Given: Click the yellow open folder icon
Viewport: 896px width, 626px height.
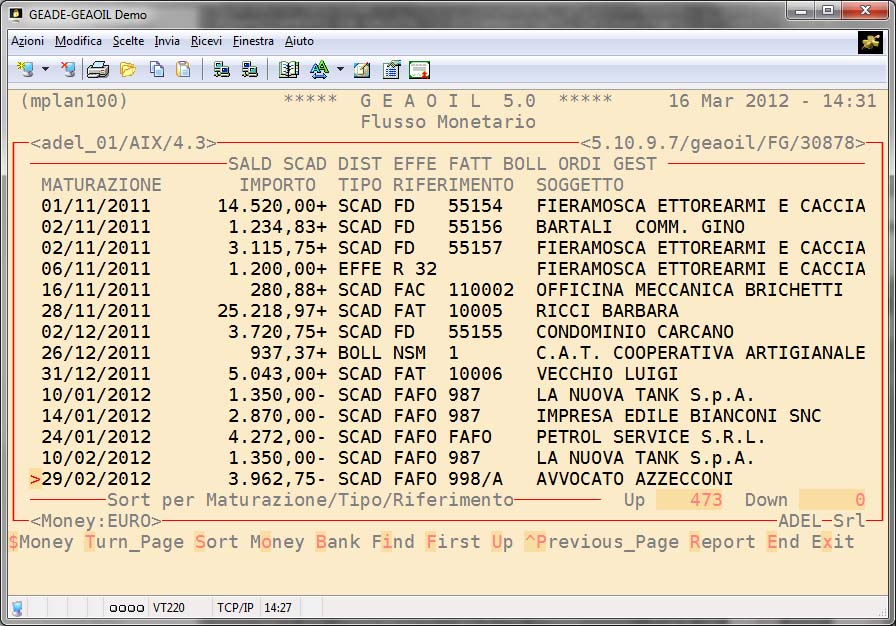Looking at the screenshot, I should (128, 70).
